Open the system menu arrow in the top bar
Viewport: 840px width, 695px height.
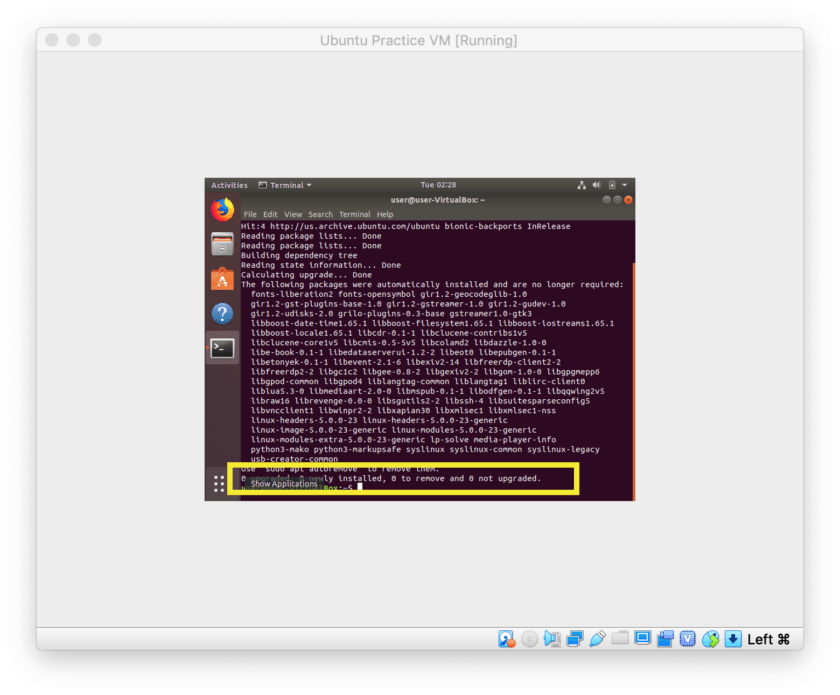625,185
